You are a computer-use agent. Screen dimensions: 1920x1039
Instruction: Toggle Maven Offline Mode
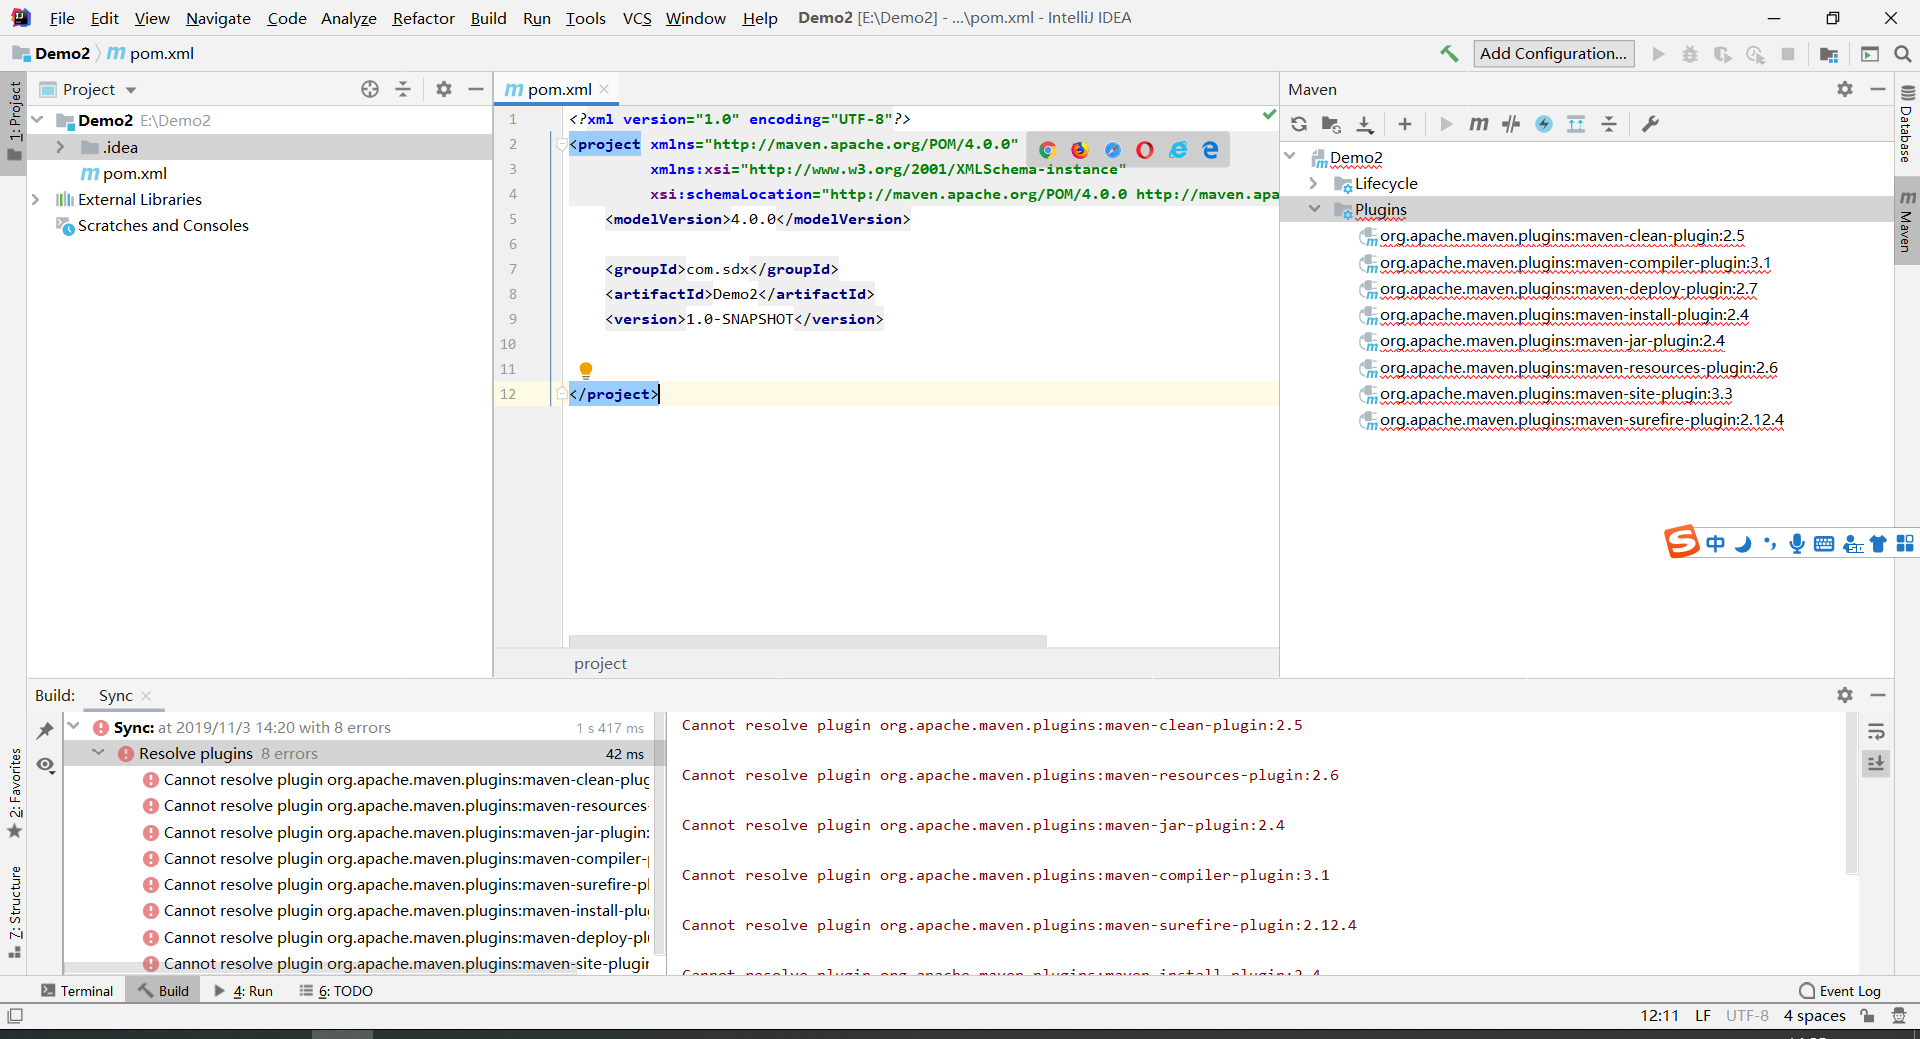click(x=1511, y=124)
